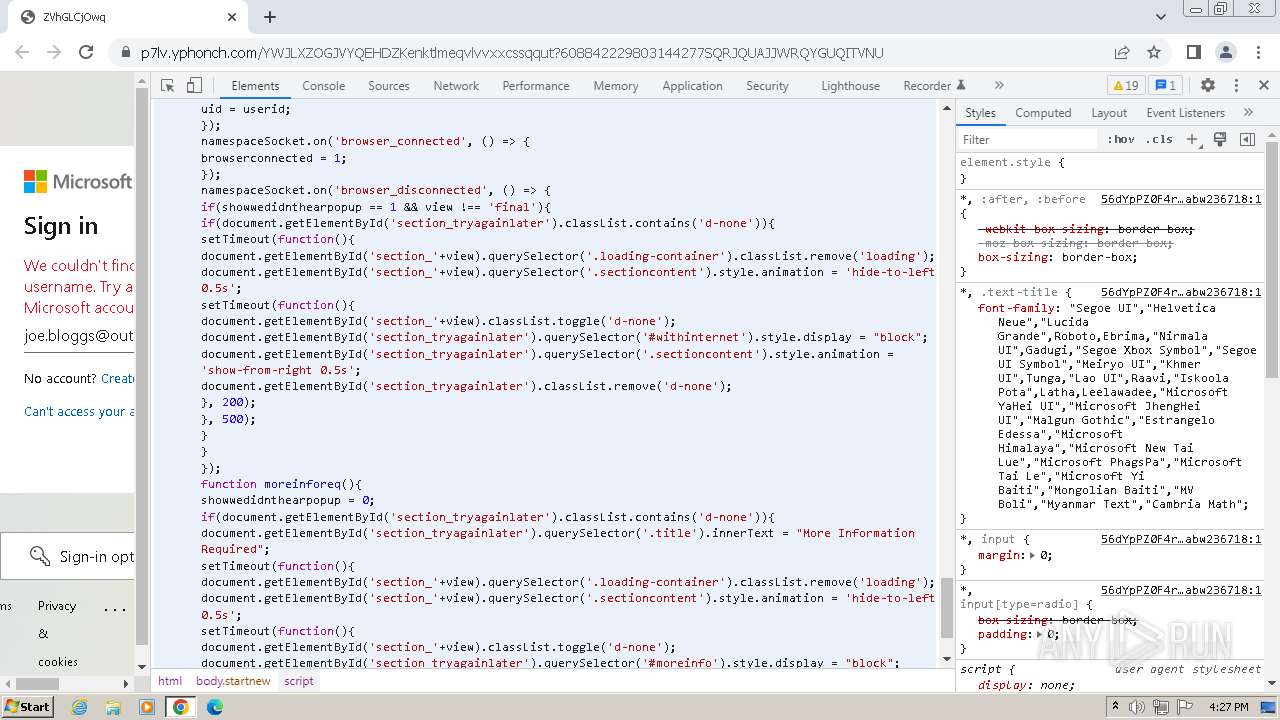Open File Explorer from taskbar
The width and height of the screenshot is (1280, 720).
(x=113, y=707)
